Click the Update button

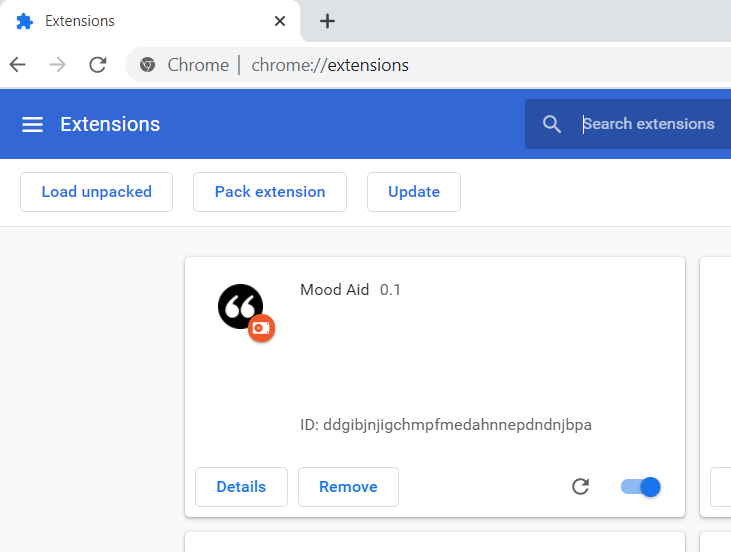414,192
